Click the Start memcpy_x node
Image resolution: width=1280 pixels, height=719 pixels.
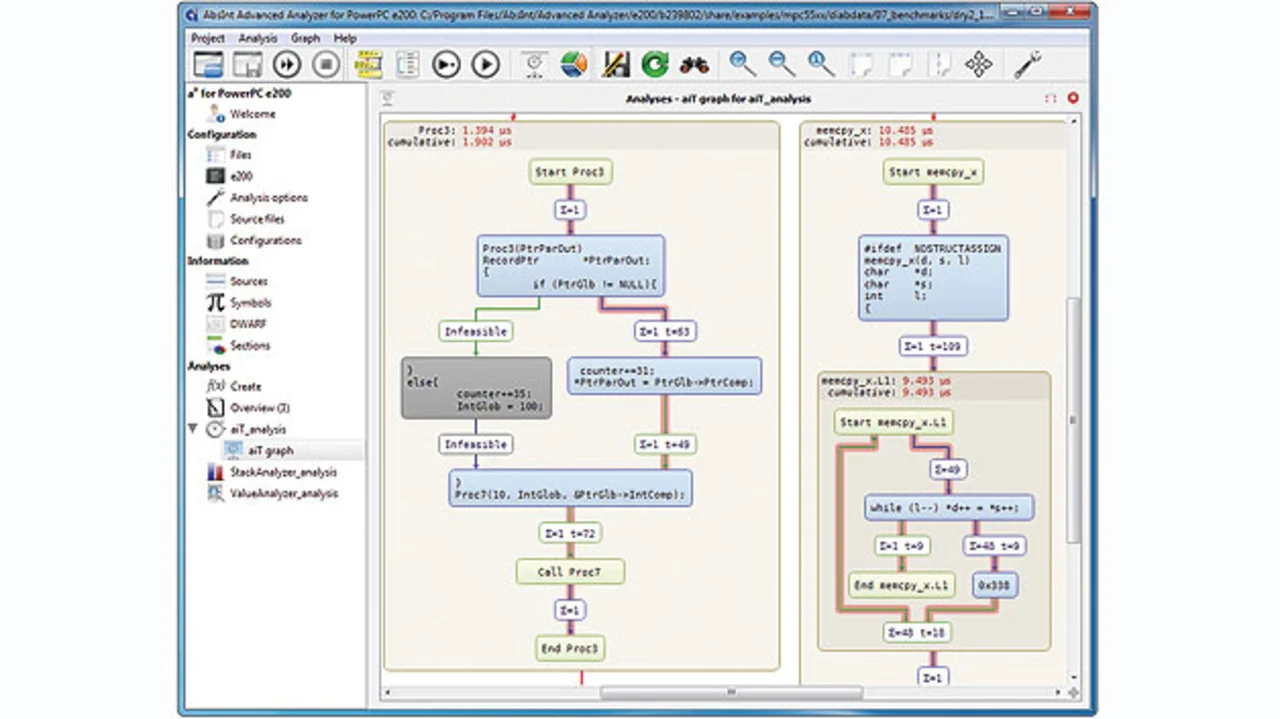(x=932, y=172)
